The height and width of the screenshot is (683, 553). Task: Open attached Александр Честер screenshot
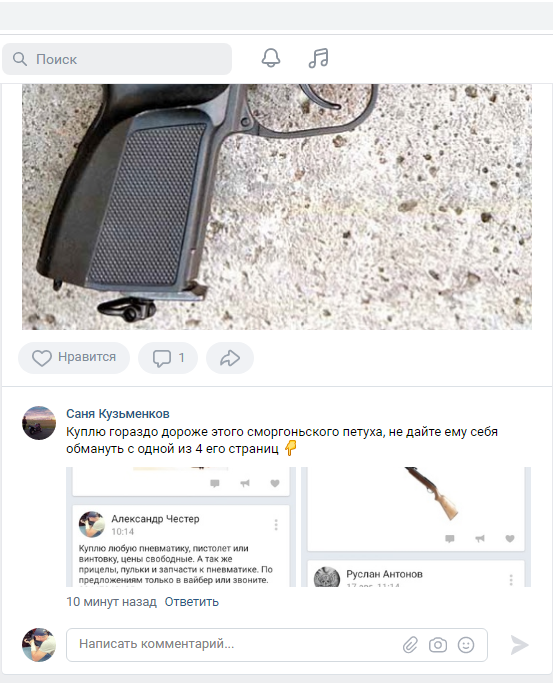click(181, 527)
